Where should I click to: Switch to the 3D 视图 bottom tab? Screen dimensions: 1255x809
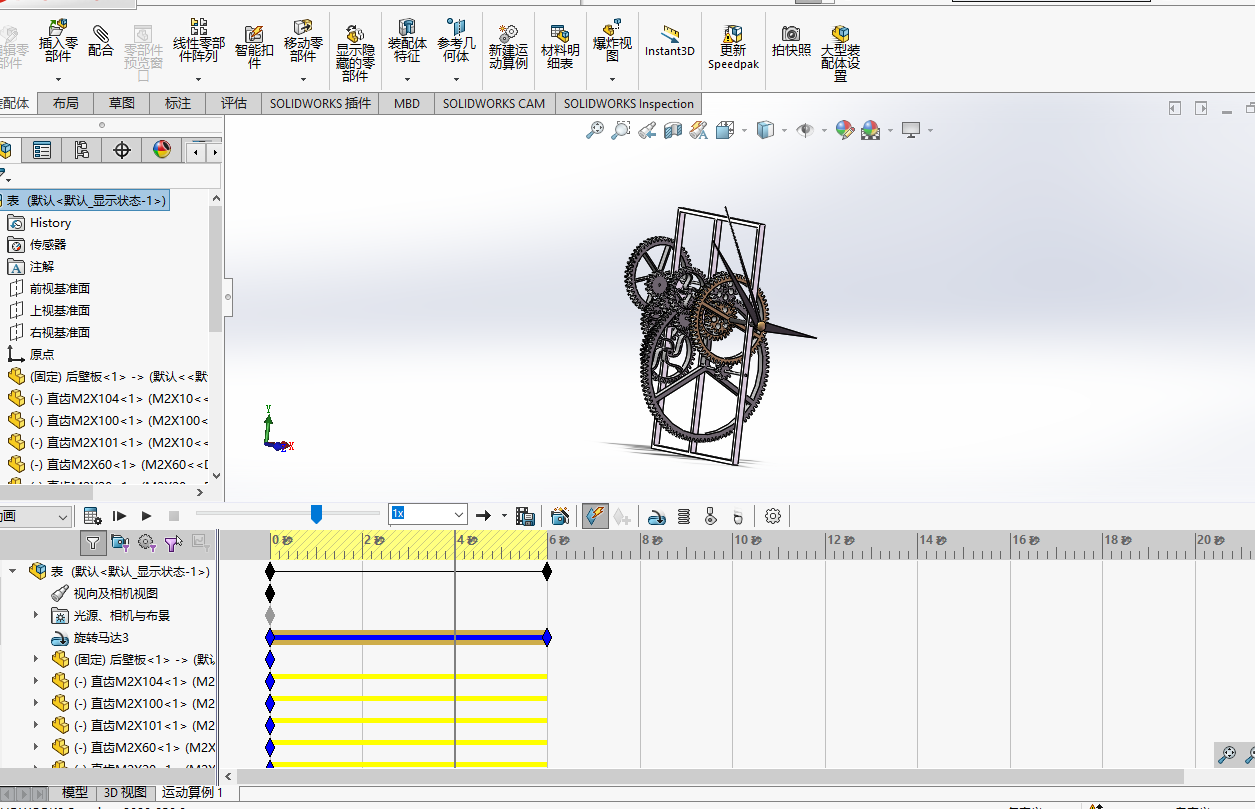tap(125, 792)
